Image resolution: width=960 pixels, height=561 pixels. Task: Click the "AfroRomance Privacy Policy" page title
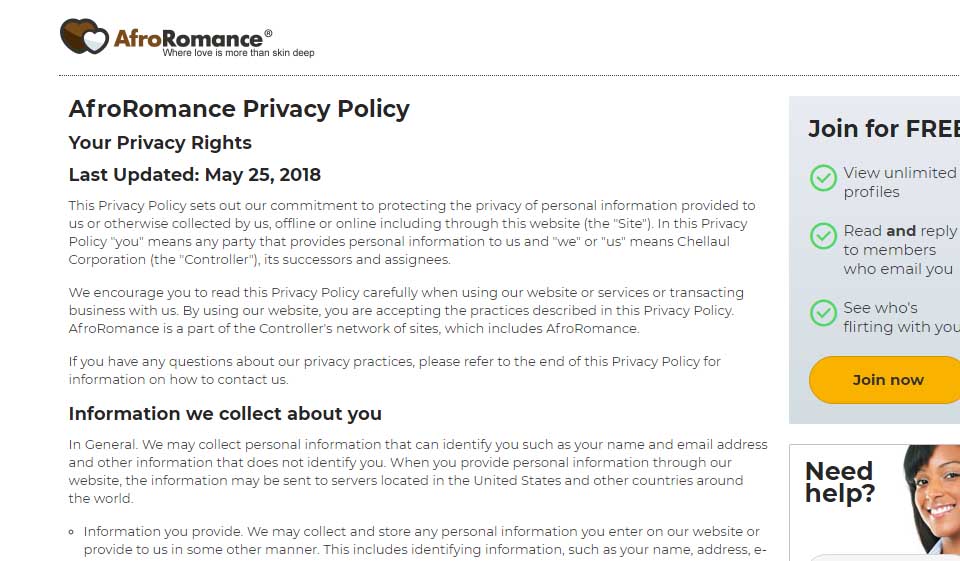point(239,109)
